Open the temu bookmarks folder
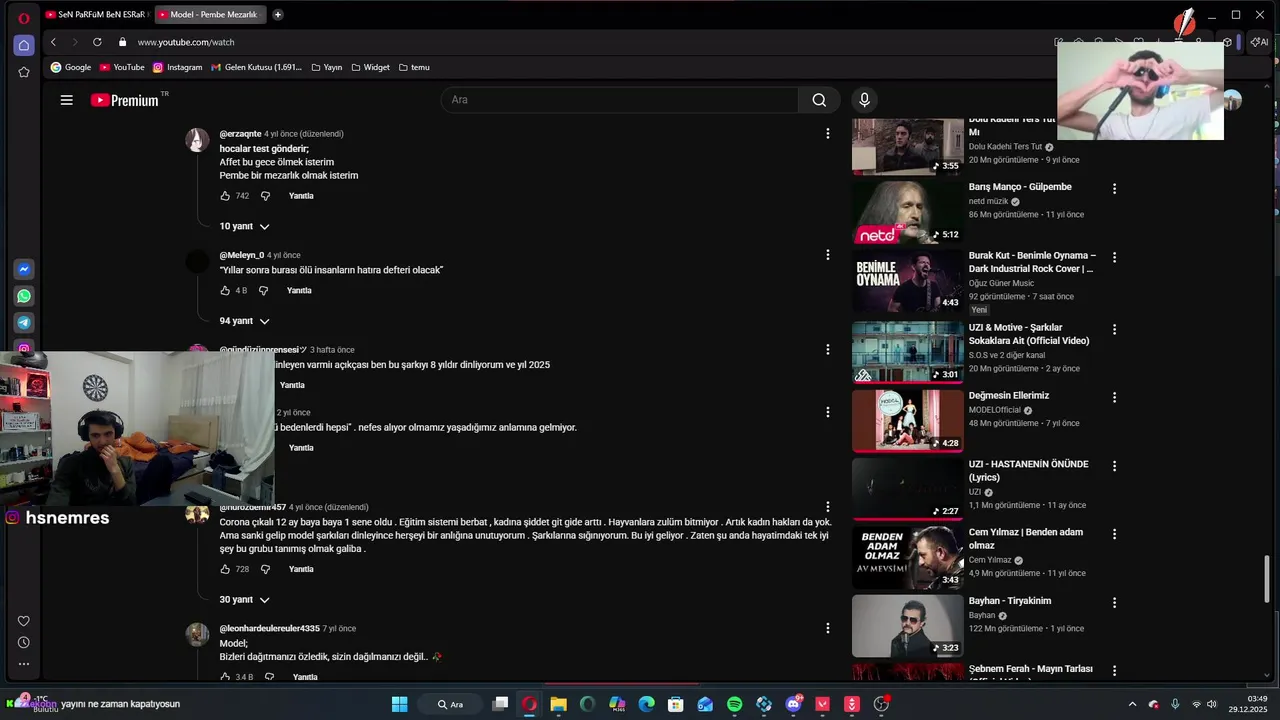 pos(414,67)
